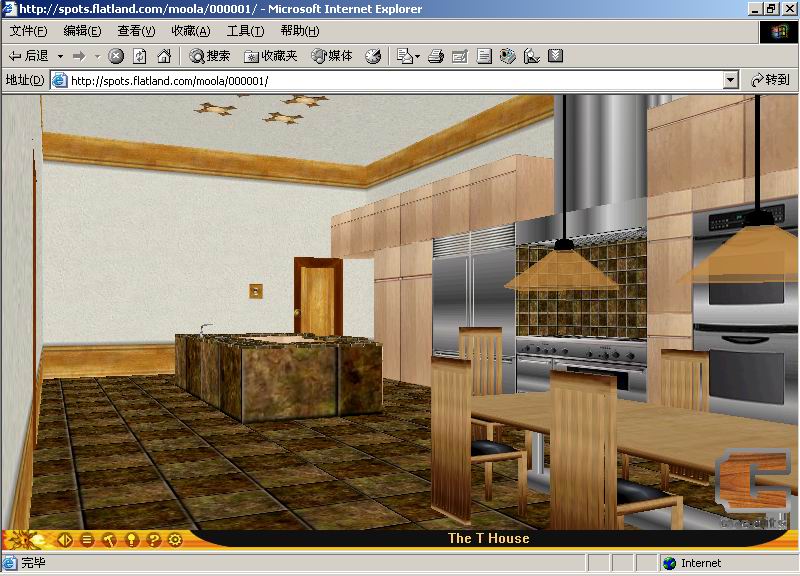The width and height of the screenshot is (800, 576).
Task: Click the edit page toolbar icon
Action: (460, 56)
